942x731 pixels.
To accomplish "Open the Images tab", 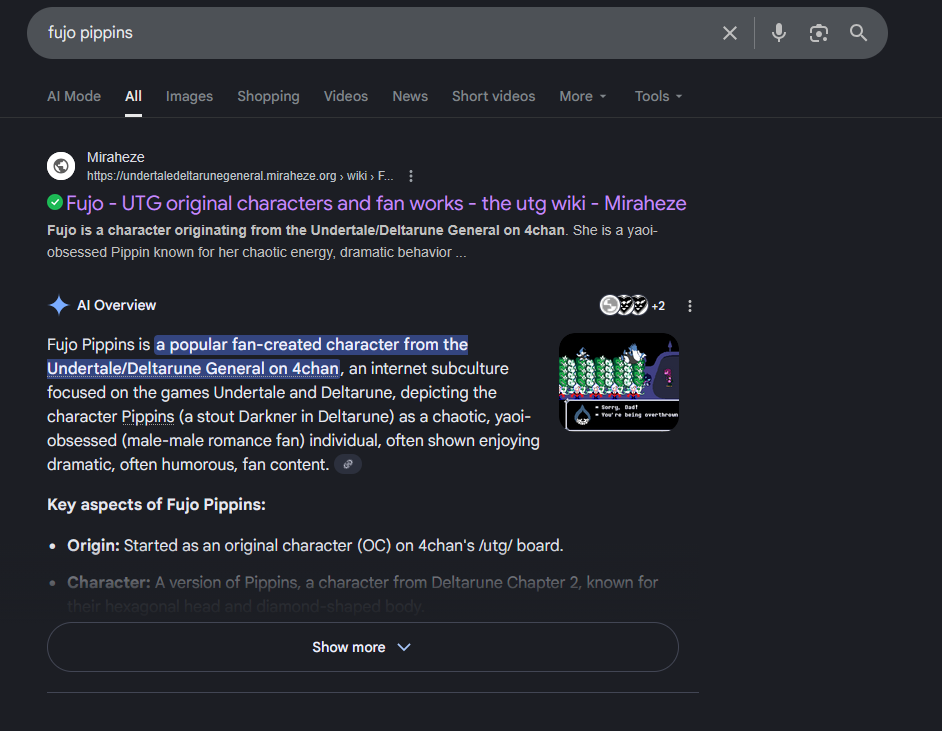I will [x=189, y=96].
